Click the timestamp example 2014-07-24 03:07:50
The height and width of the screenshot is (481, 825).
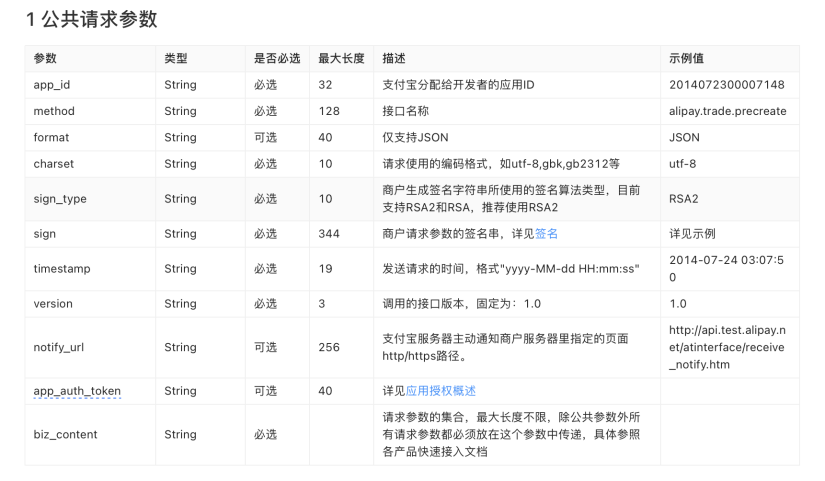726,268
